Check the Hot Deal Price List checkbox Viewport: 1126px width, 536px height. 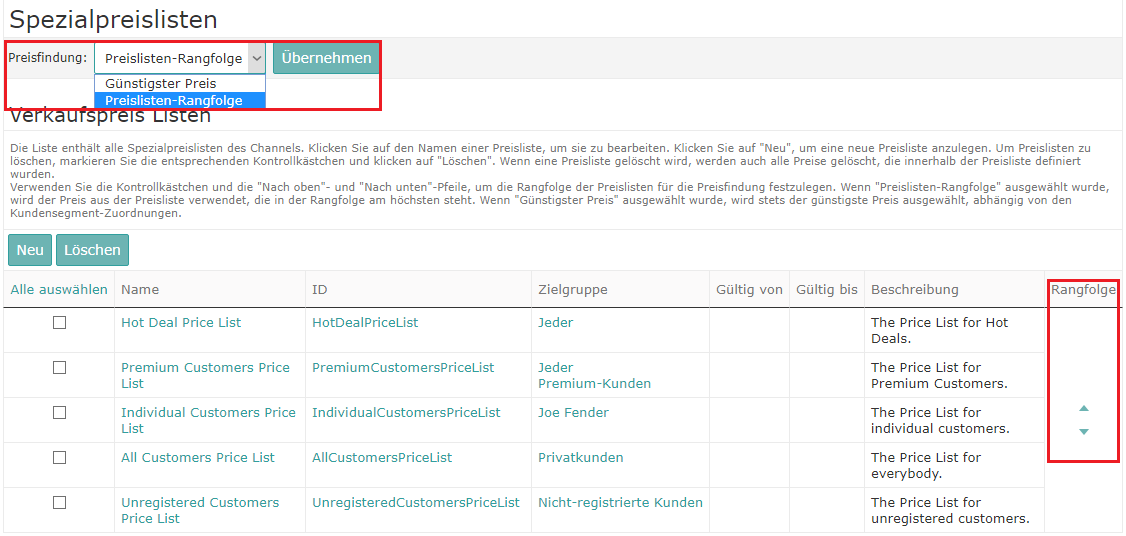(x=59, y=323)
